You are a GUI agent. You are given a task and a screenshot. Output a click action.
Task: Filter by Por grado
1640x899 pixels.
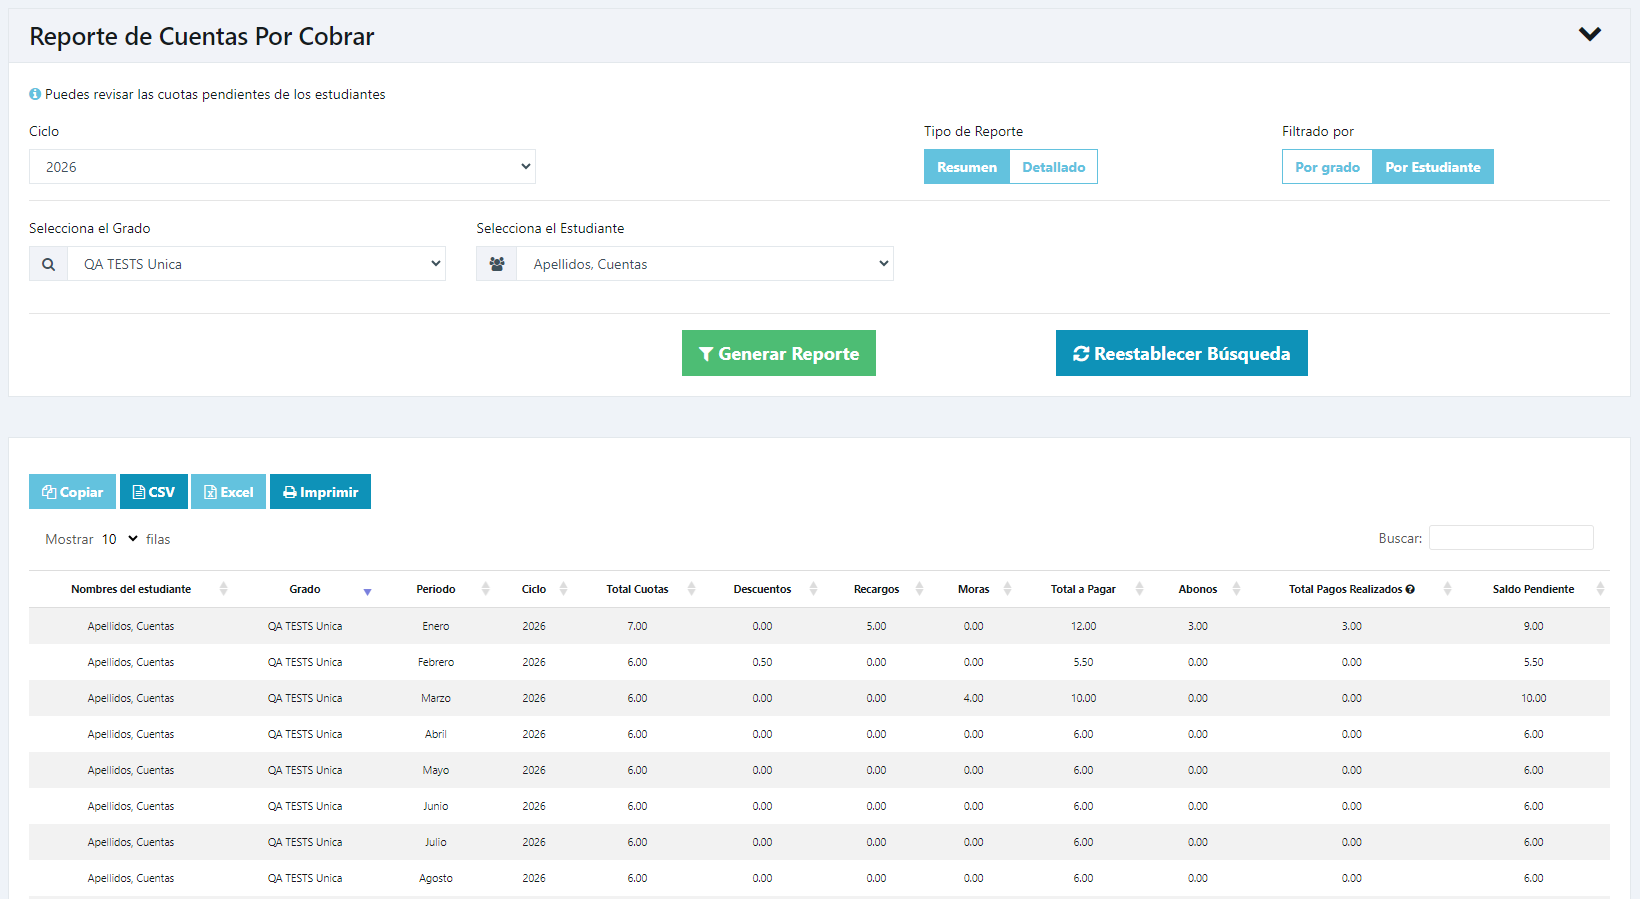(x=1327, y=167)
